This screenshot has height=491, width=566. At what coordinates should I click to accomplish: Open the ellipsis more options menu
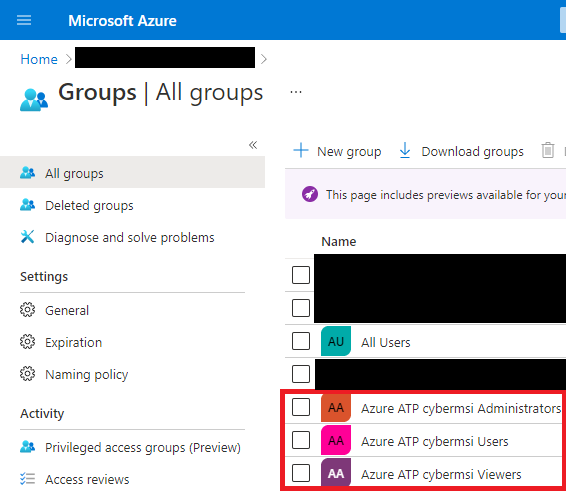point(296,92)
